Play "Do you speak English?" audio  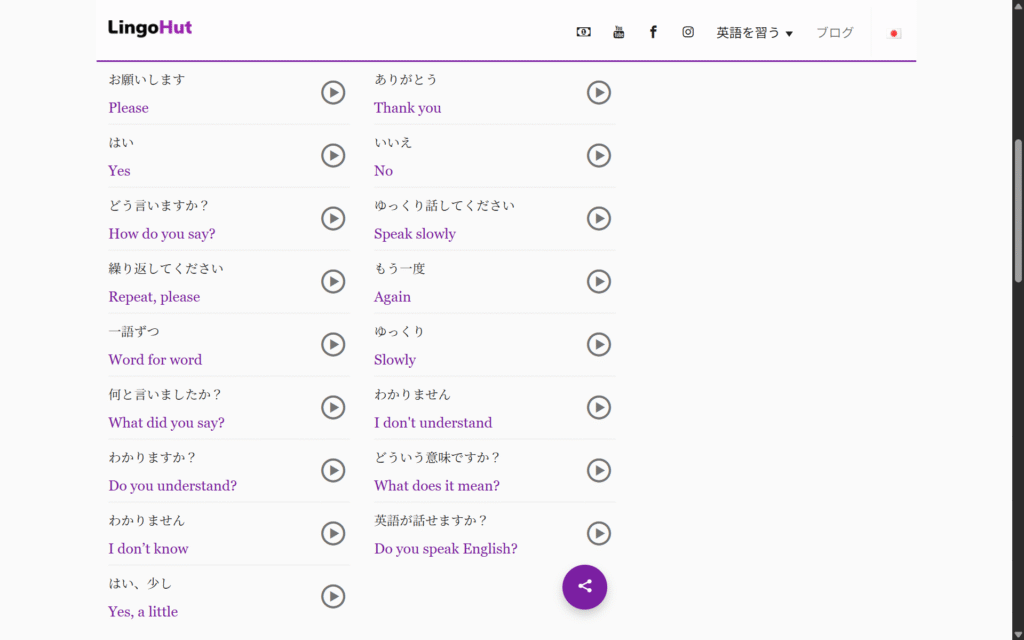598,534
